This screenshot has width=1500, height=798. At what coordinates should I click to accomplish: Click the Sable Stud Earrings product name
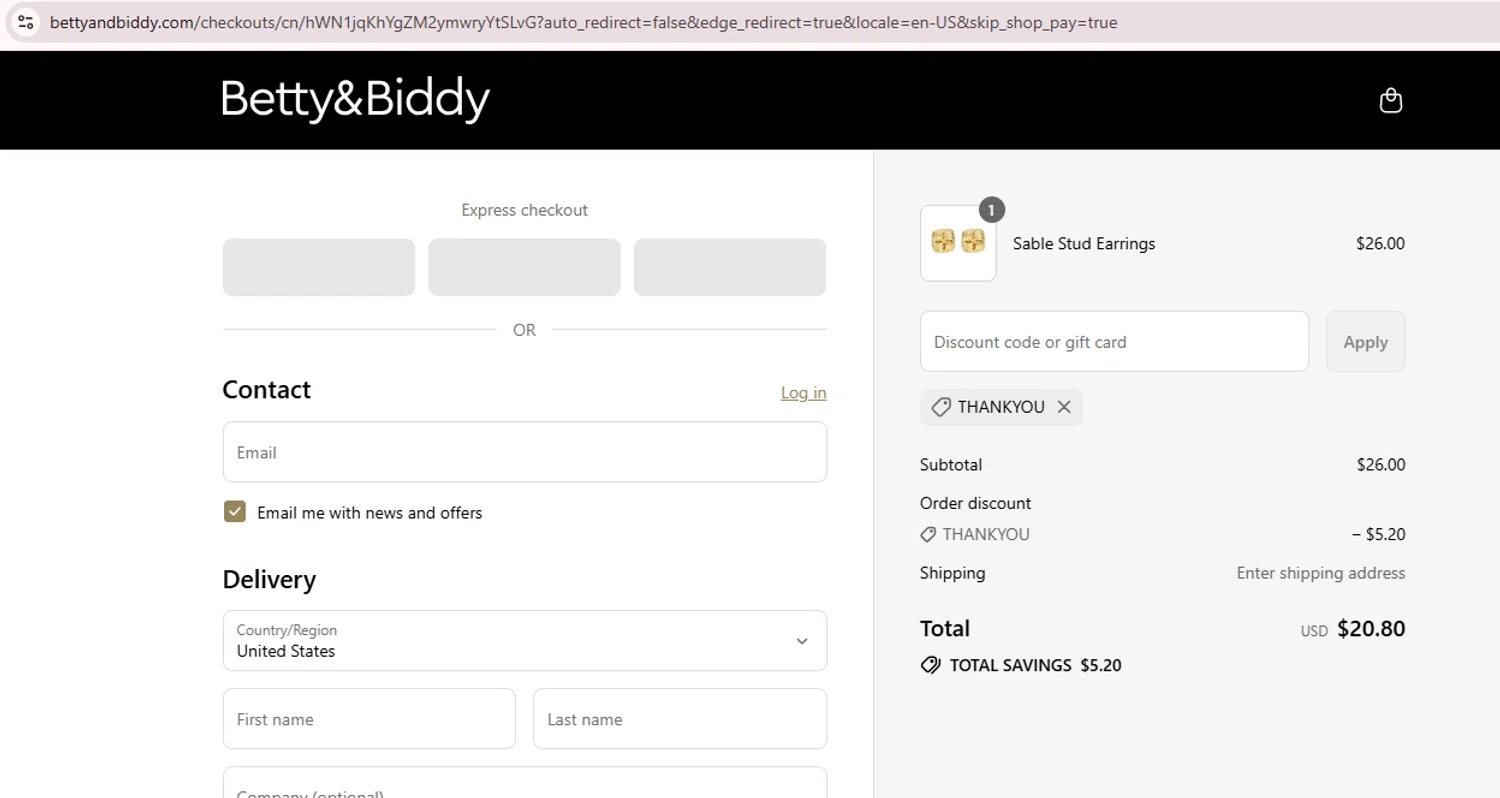click(x=1084, y=243)
